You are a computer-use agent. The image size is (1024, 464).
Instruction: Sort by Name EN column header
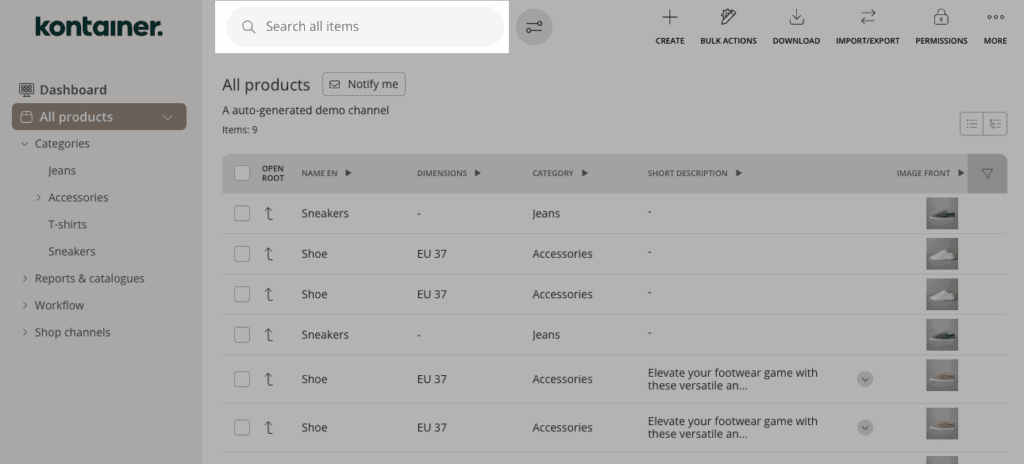[326, 173]
